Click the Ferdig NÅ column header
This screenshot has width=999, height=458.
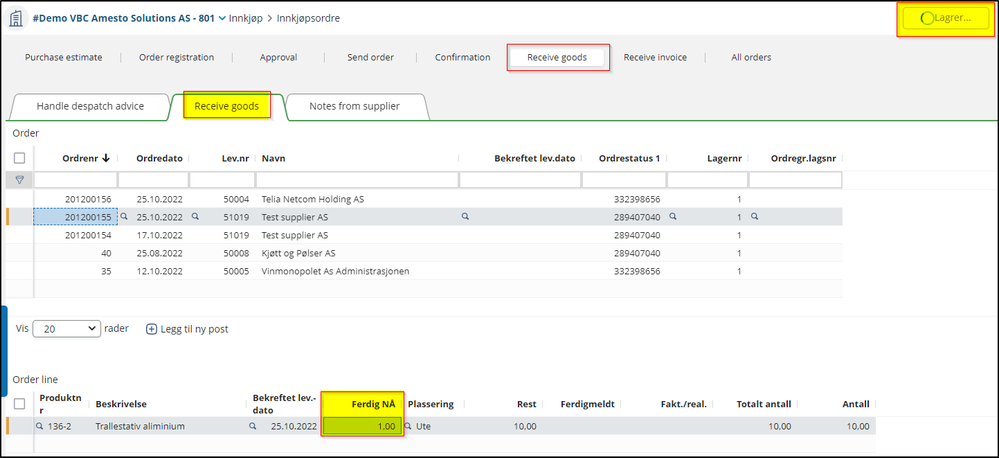(x=373, y=404)
